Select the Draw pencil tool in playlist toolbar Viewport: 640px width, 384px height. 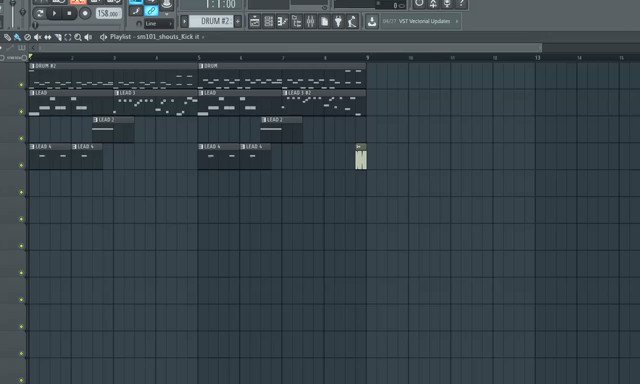point(7,37)
